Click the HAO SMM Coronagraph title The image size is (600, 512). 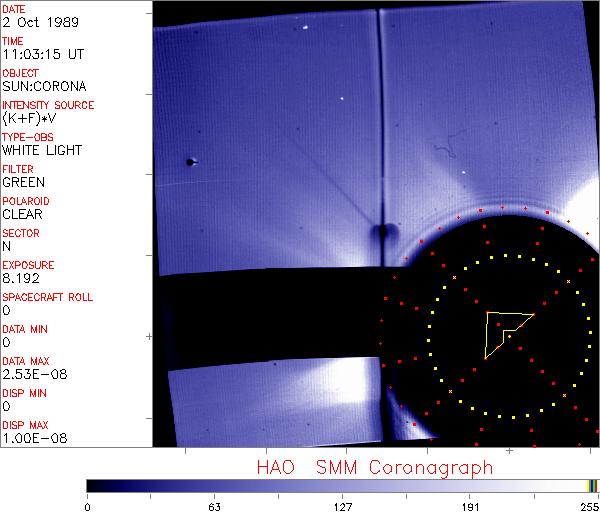[x=374, y=467]
